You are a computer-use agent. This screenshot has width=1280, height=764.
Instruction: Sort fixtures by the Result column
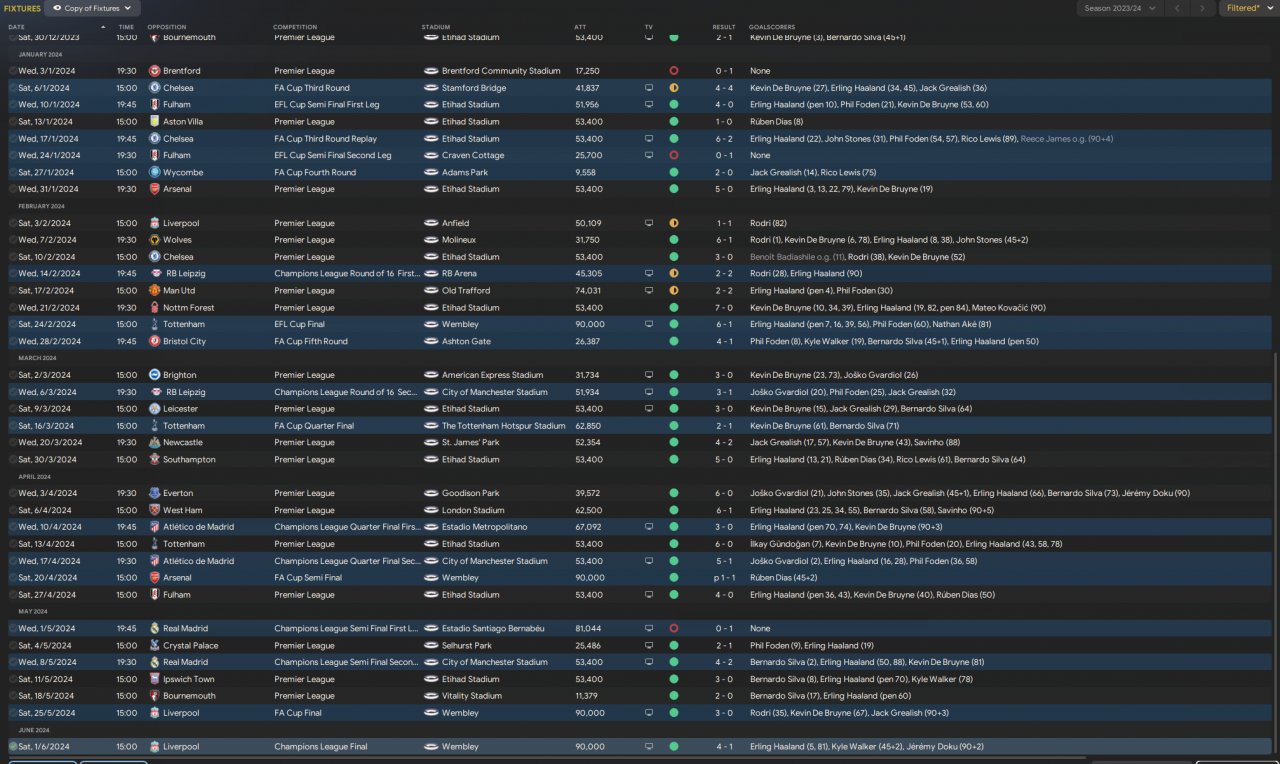723,27
